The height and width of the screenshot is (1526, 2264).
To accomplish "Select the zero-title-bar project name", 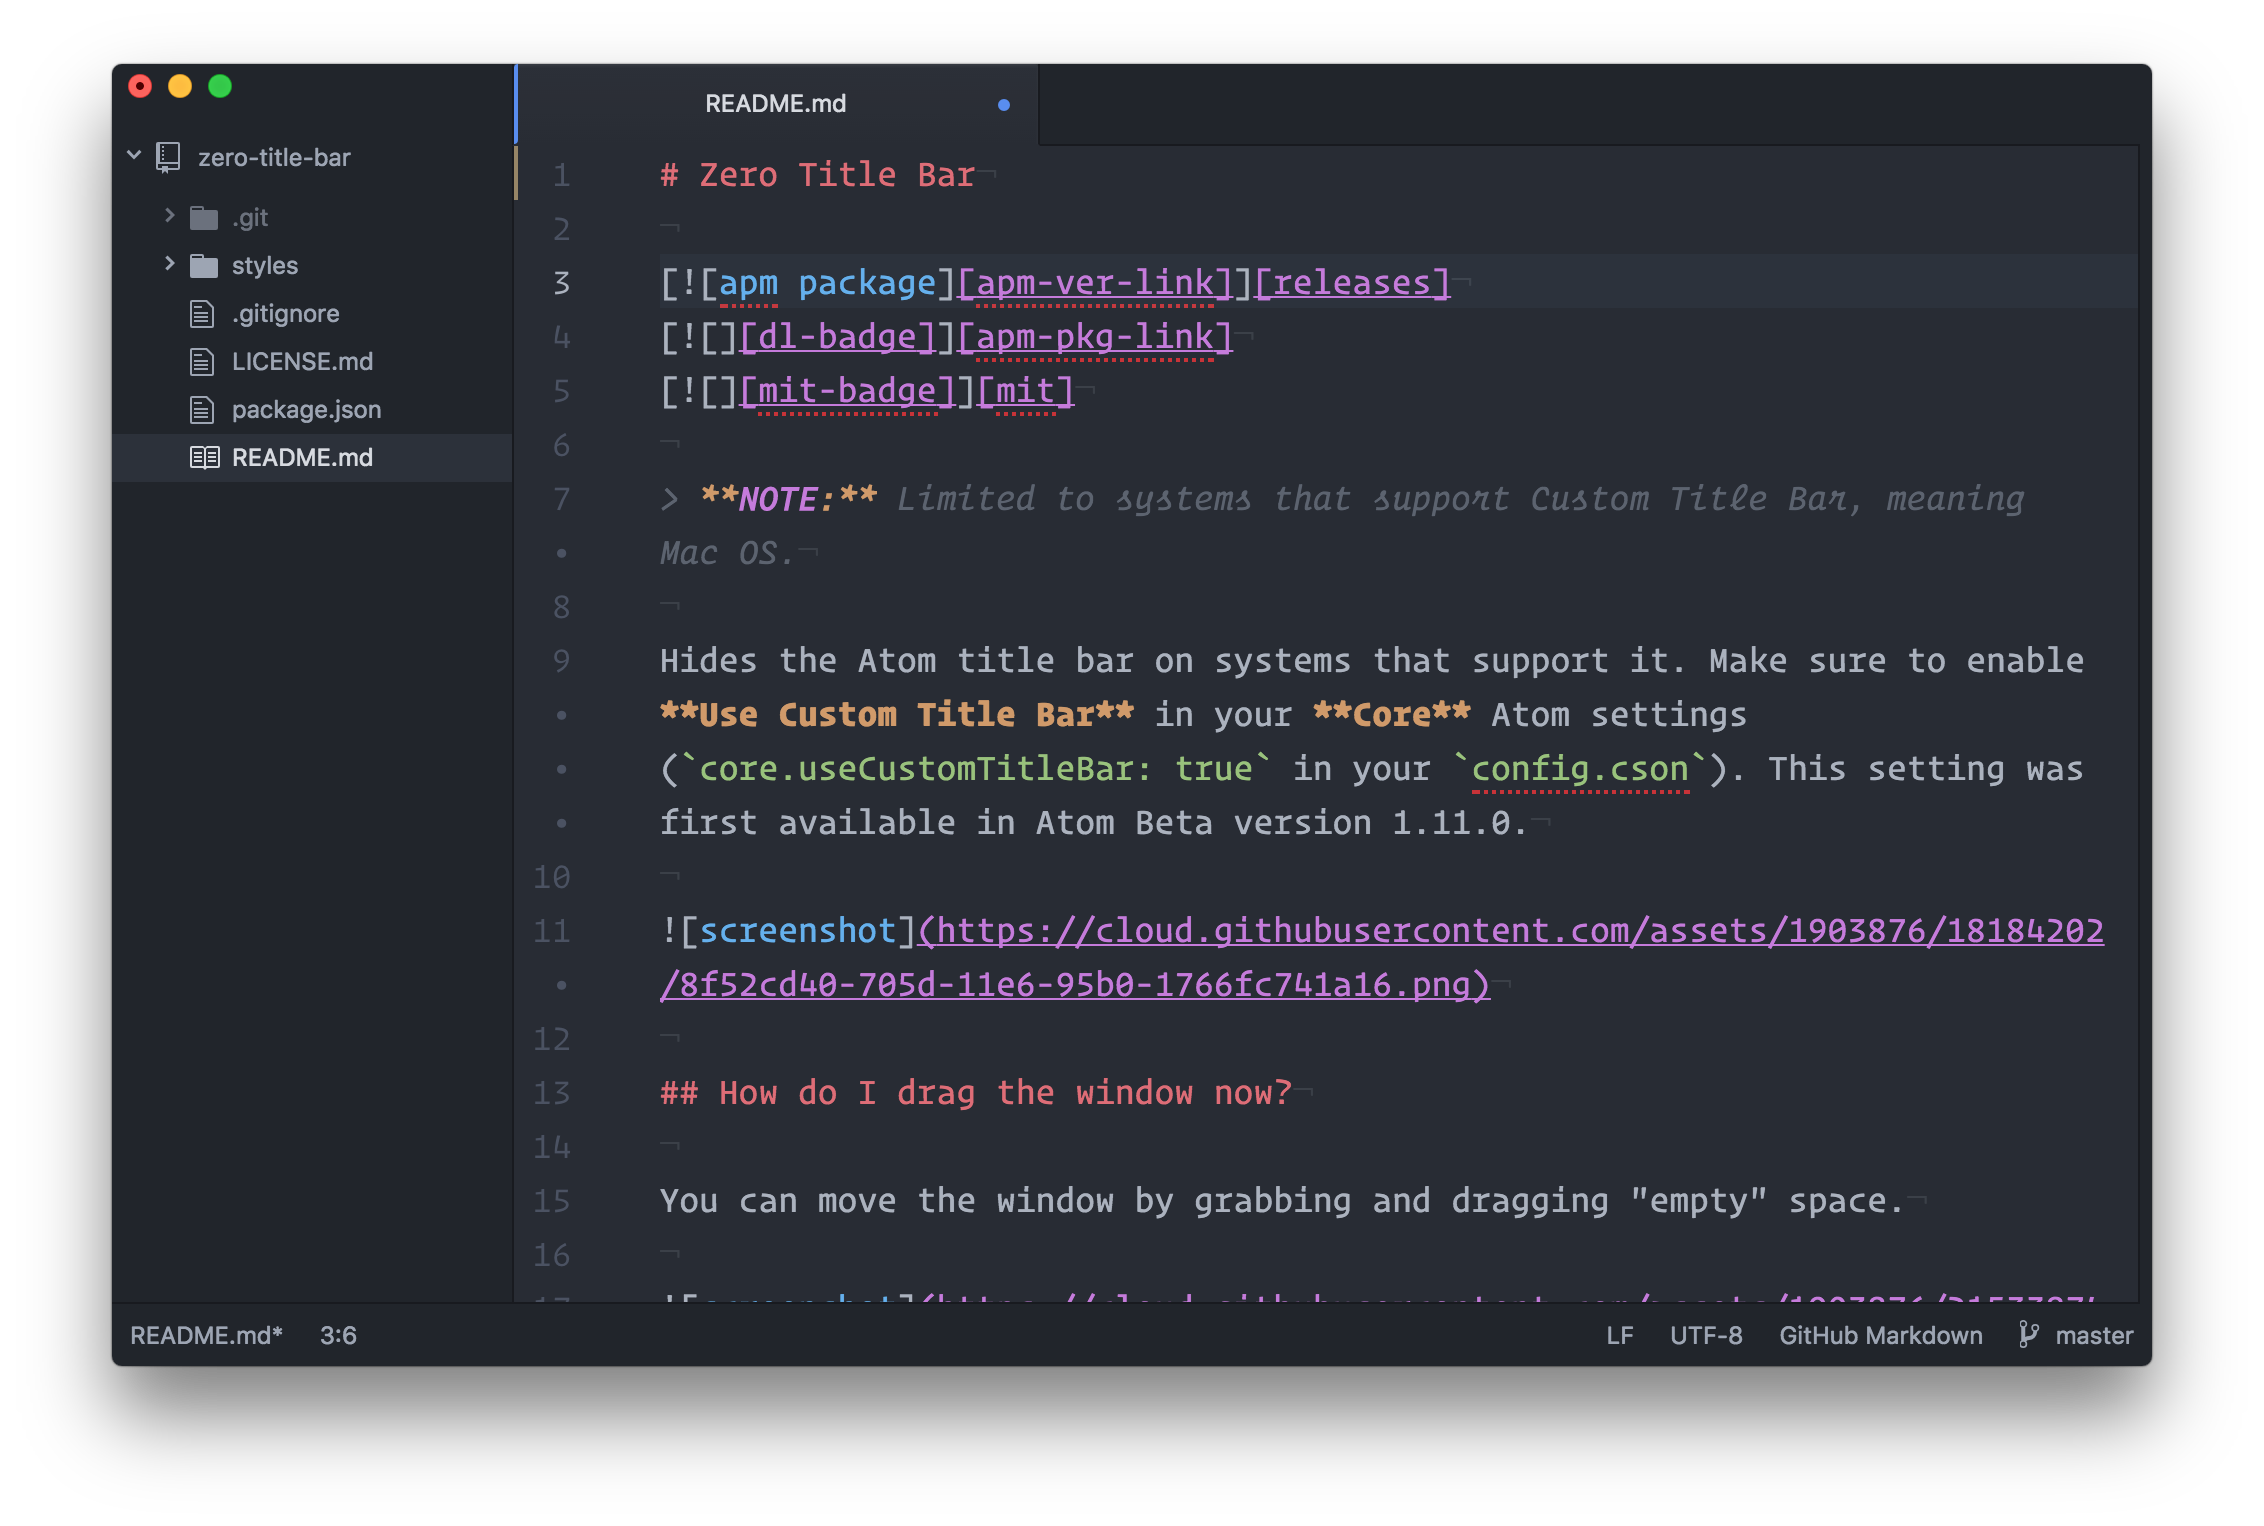I will pos(274,158).
